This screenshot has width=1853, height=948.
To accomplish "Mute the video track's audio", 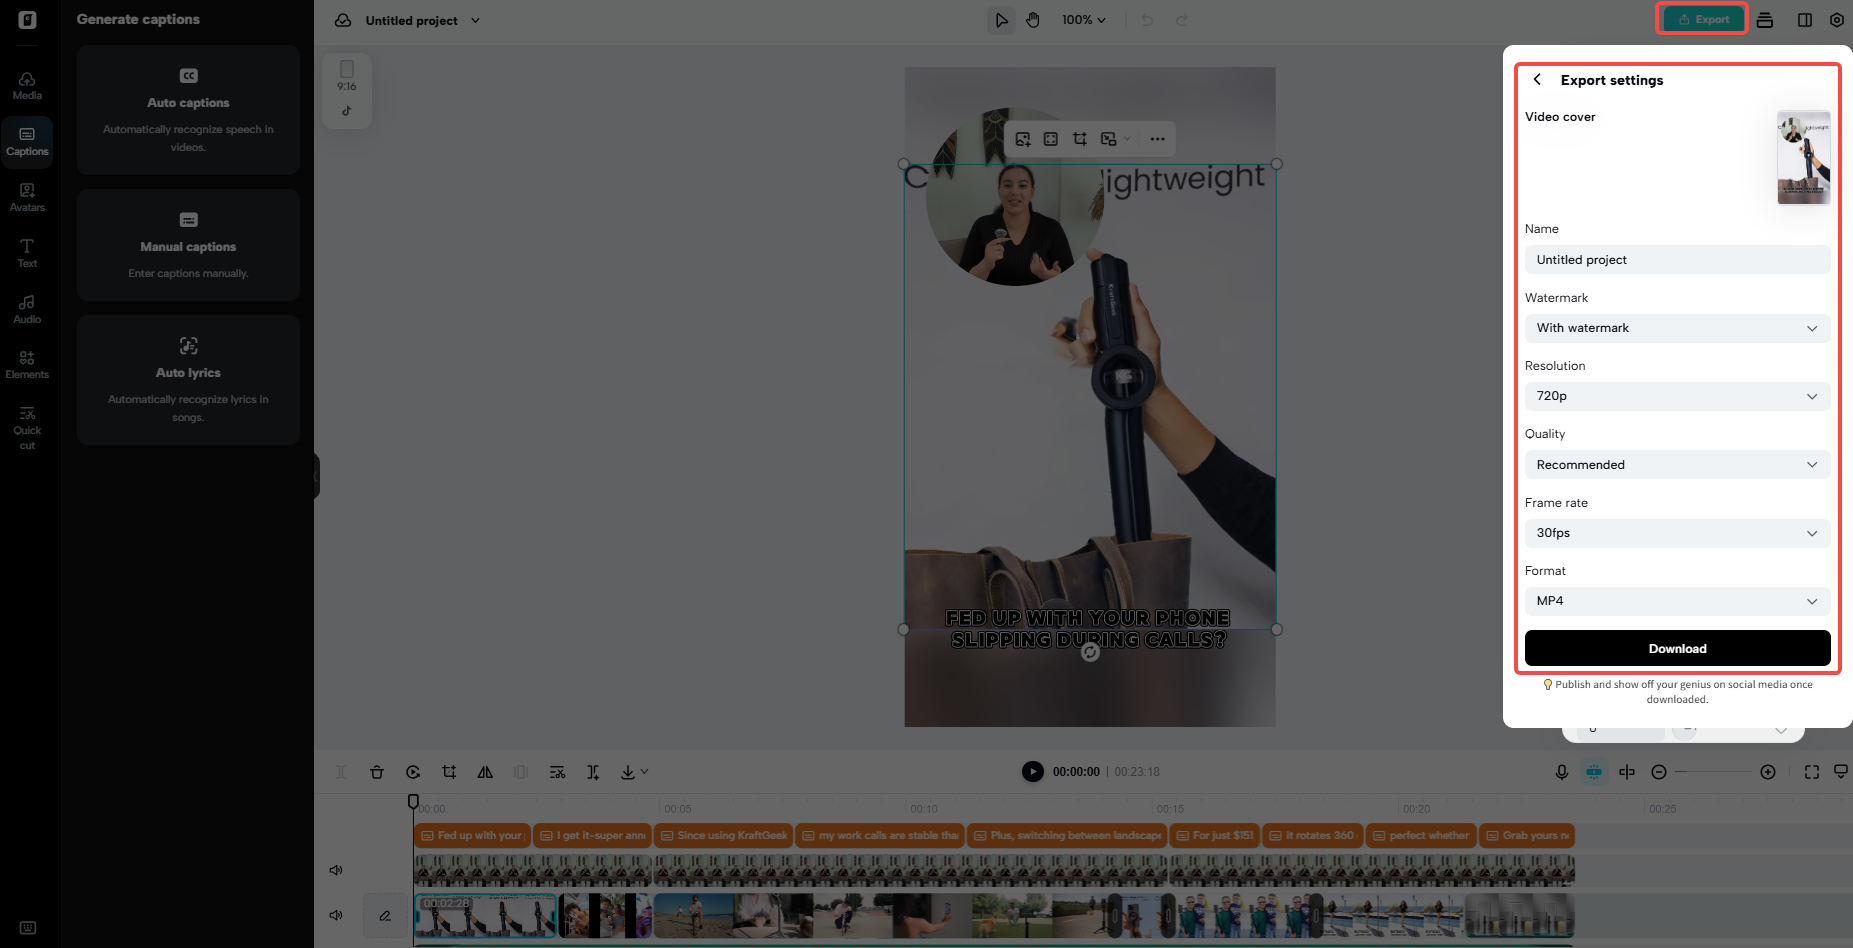I will tap(336, 915).
